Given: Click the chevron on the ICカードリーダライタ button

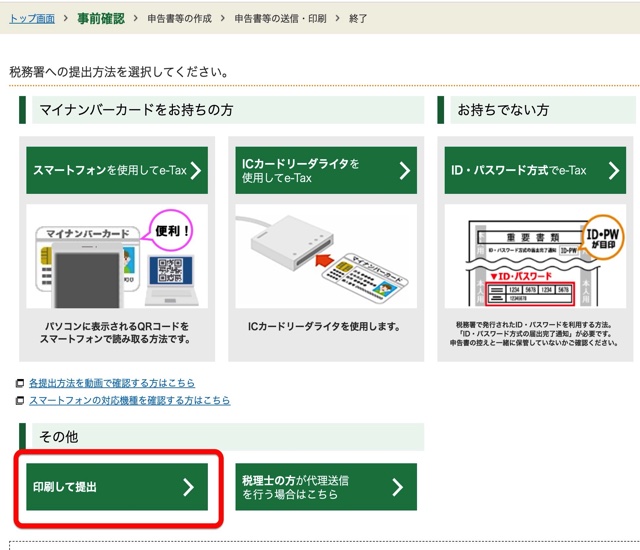Looking at the screenshot, I should [405, 171].
